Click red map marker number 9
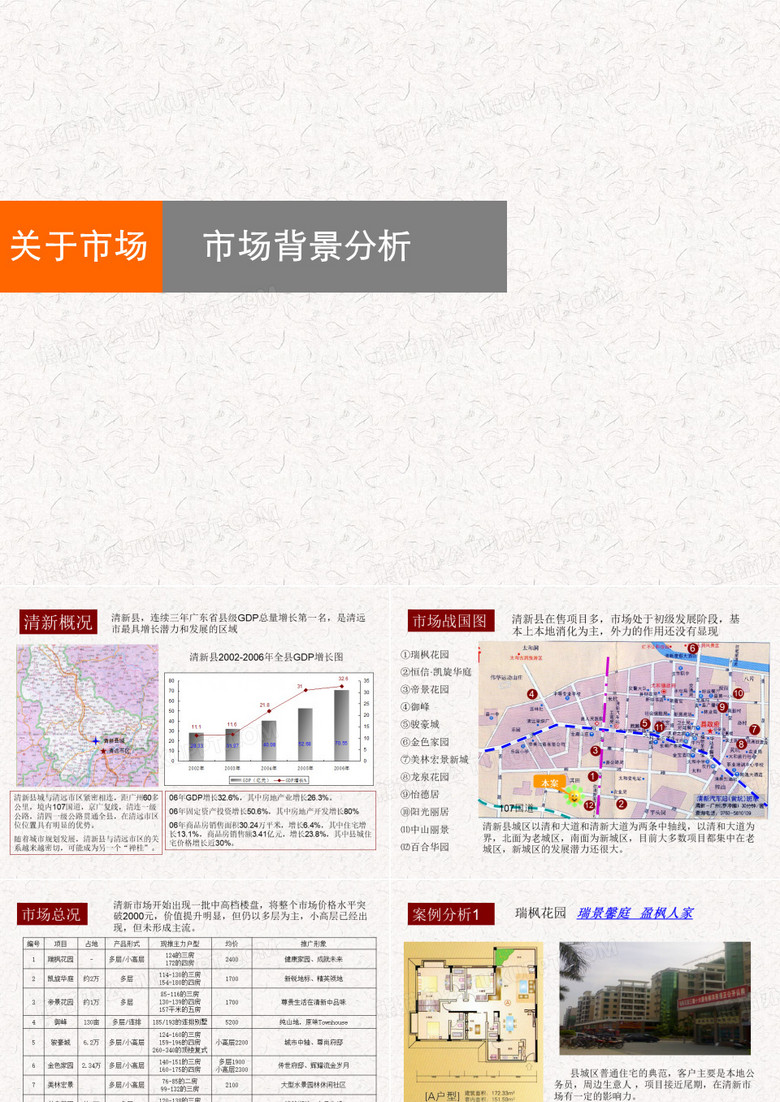780x1102 pixels. pos(722,707)
